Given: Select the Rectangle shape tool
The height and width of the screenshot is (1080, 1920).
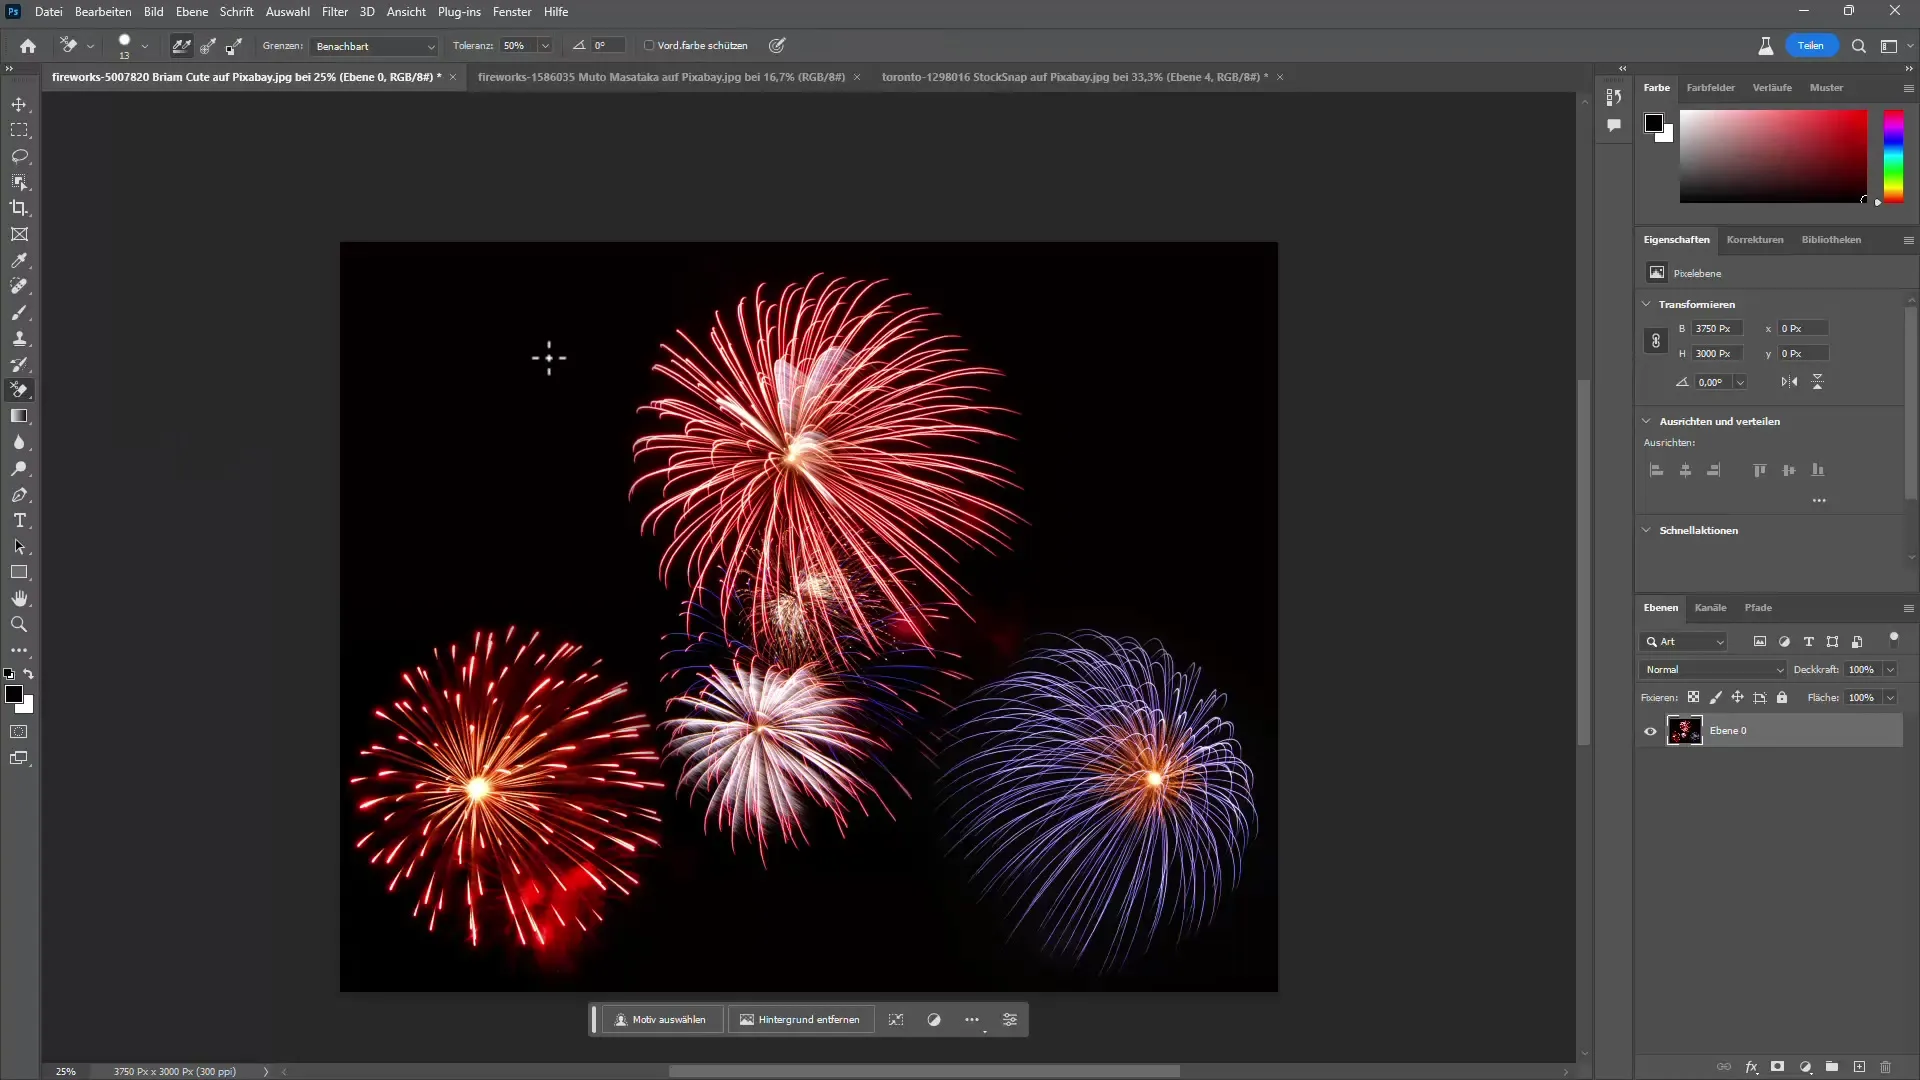Looking at the screenshot, I should click(x=19, y=573).
